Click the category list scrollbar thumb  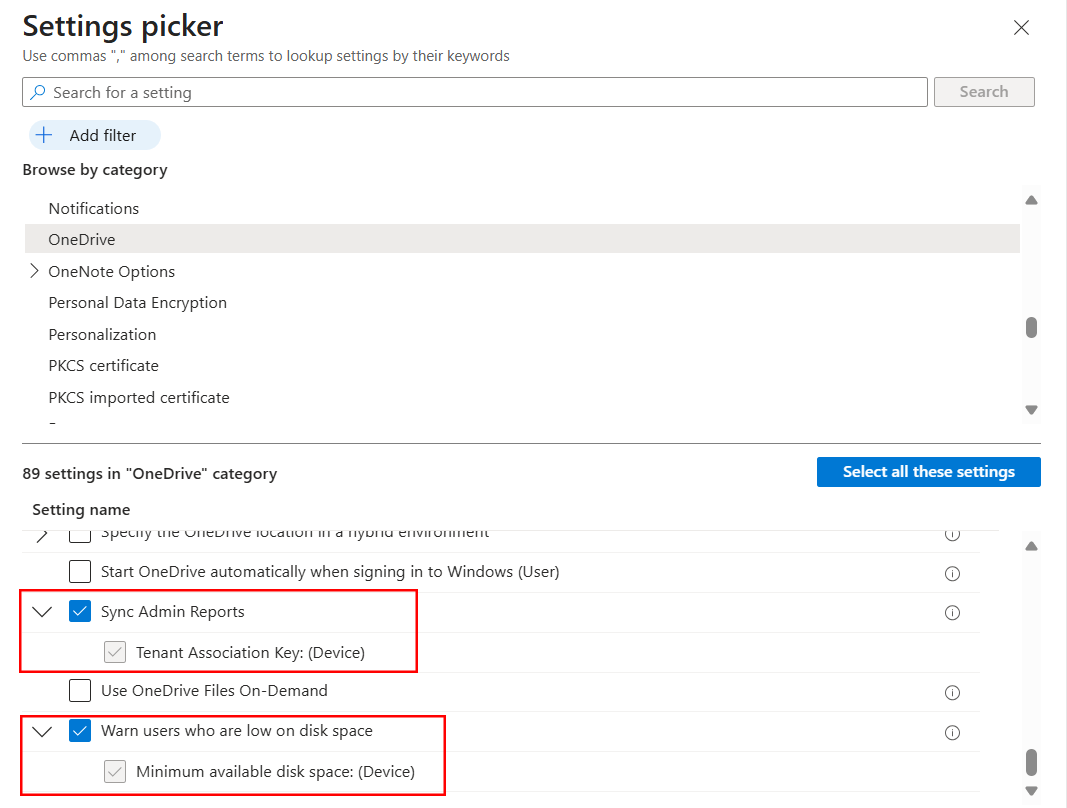pyautogui.click(x=1032, y=327)
